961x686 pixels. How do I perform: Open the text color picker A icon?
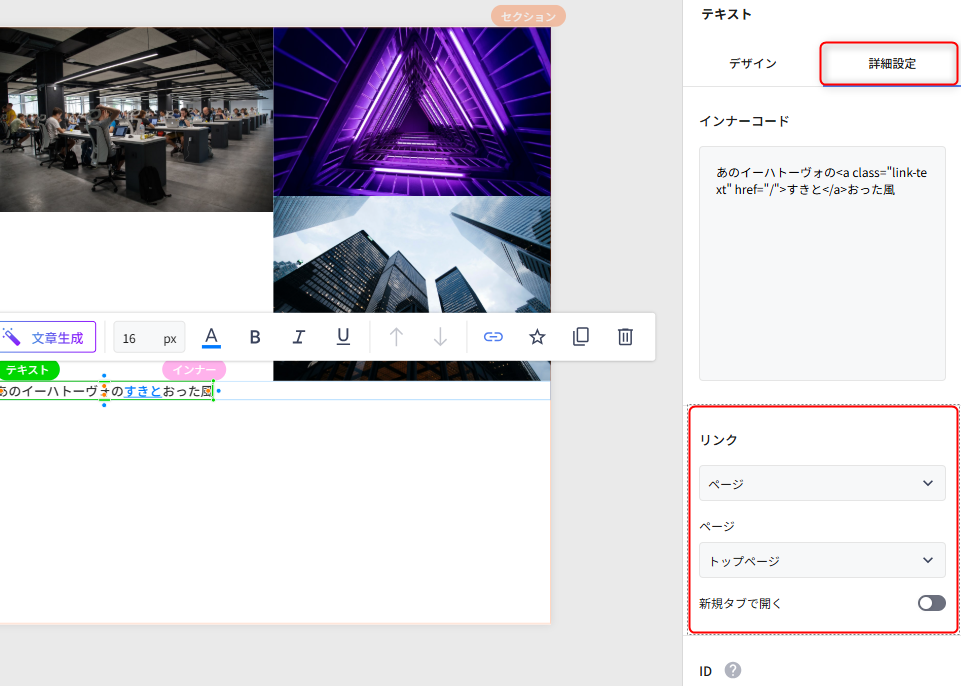coord(211,337)
